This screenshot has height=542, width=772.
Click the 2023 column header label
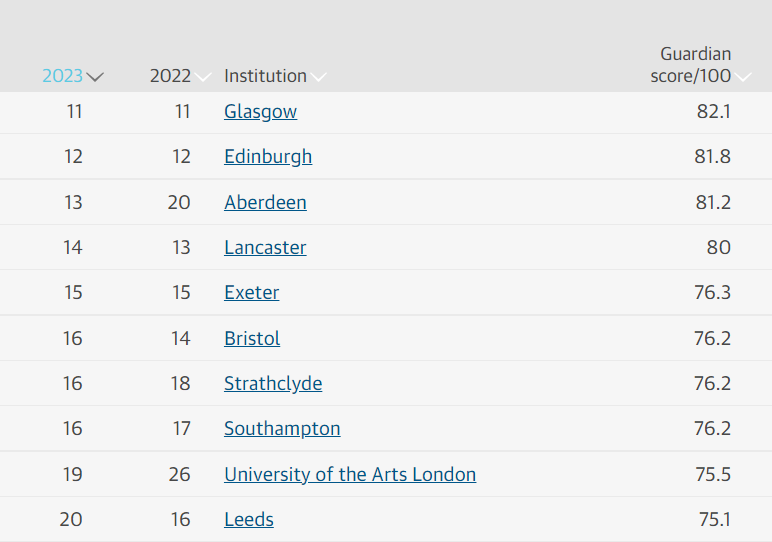62,76
